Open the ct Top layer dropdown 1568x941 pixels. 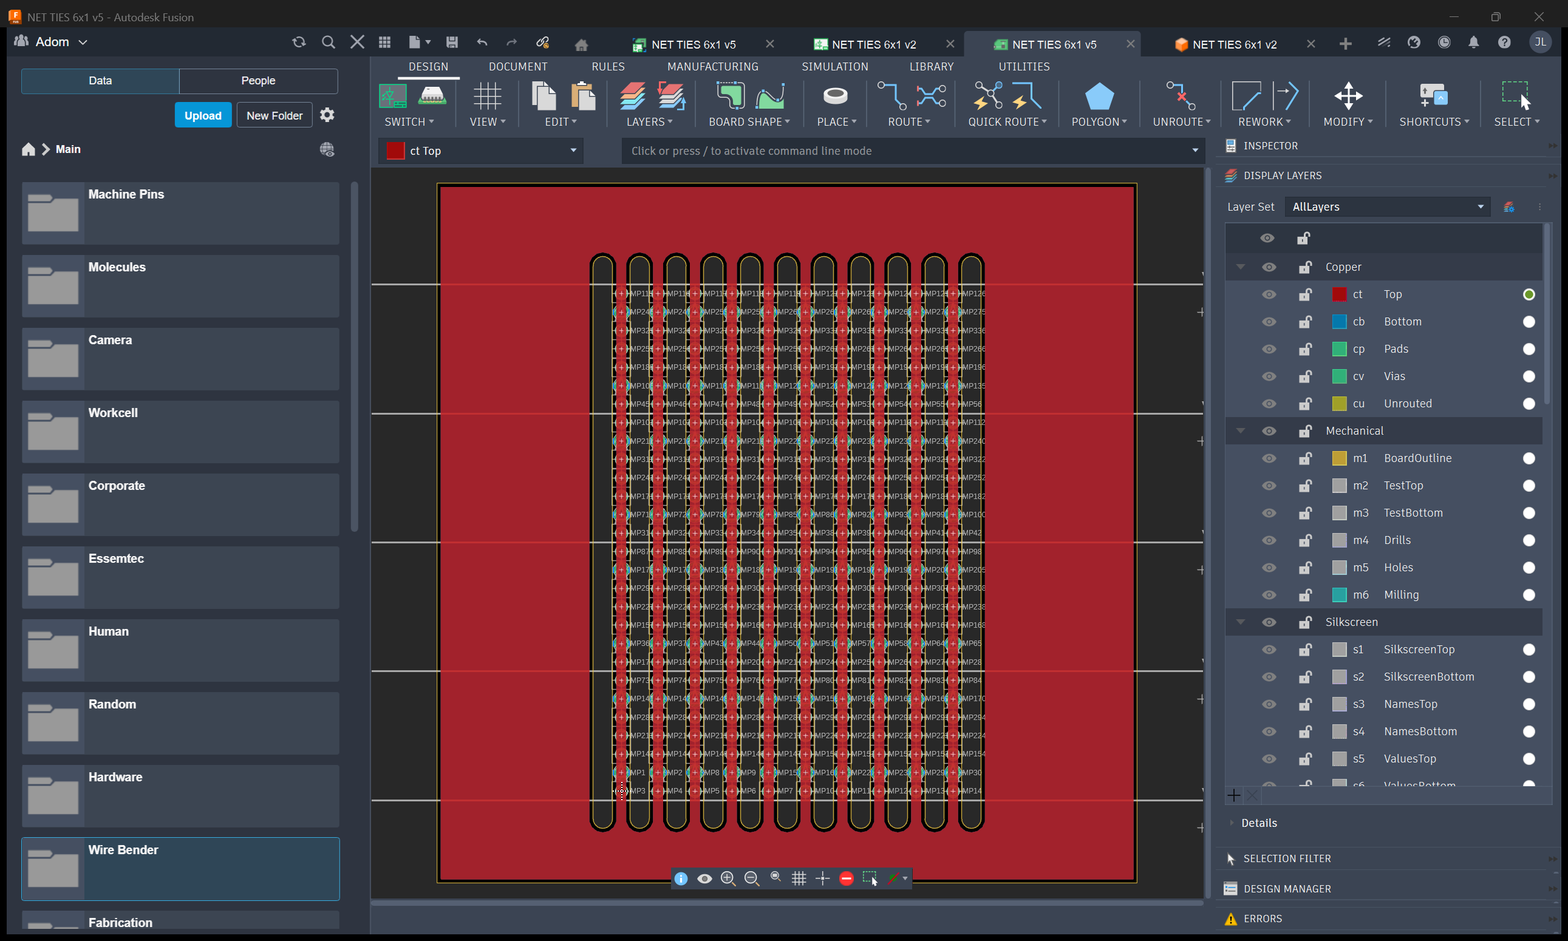click(x=482, y=151)
